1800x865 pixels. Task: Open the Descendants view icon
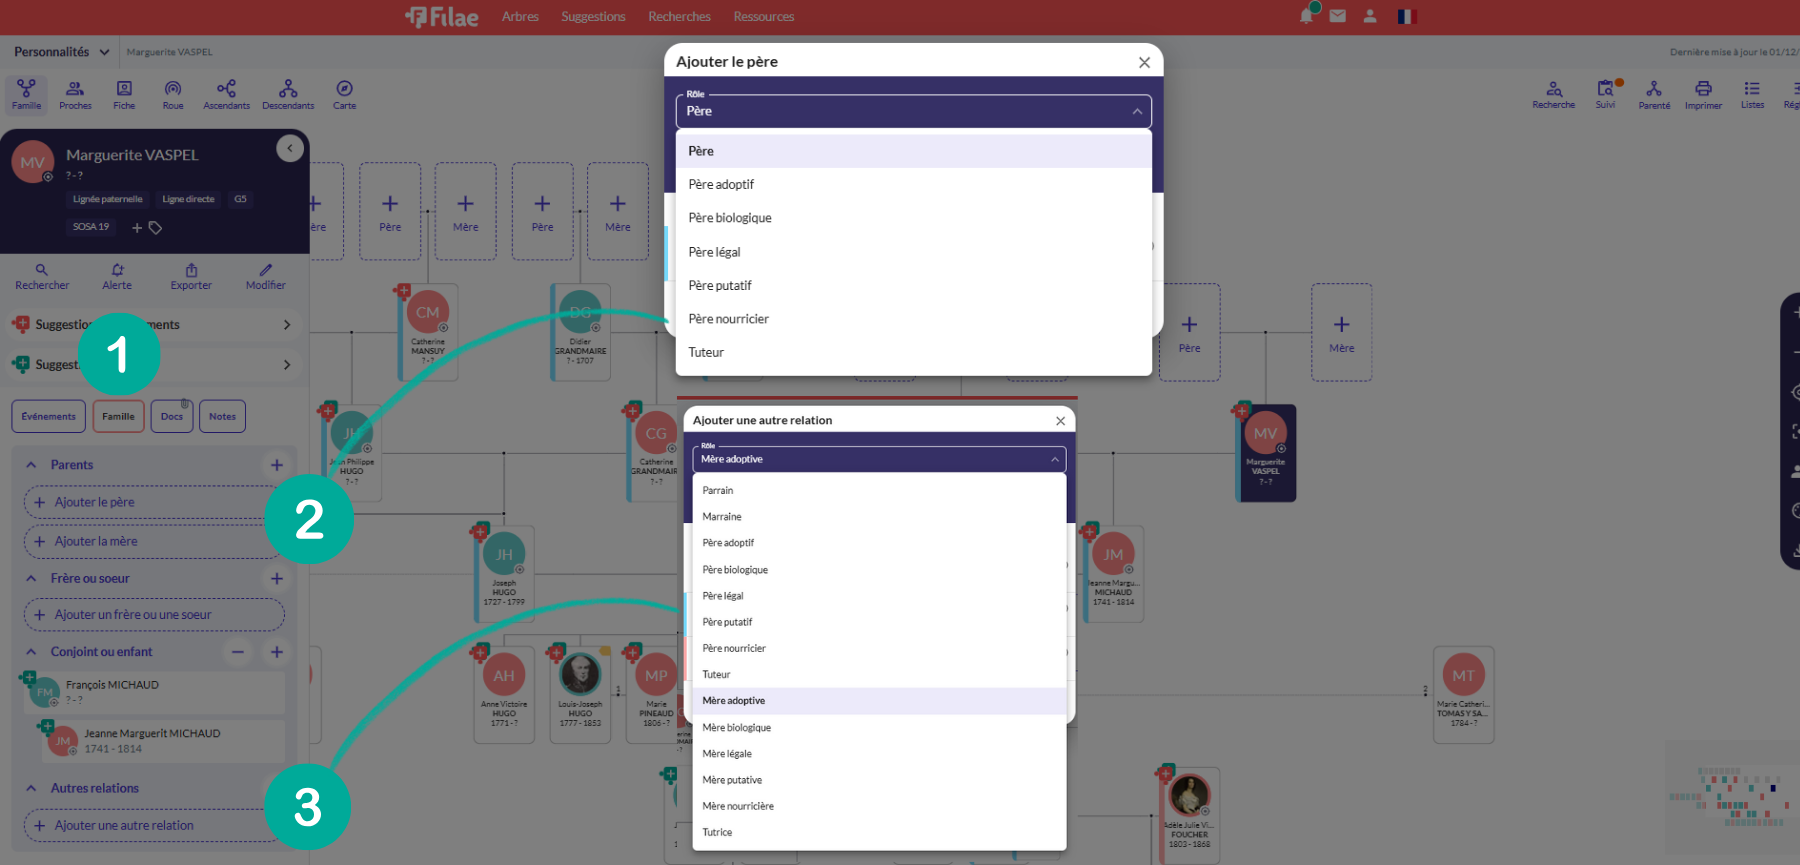point(288,94)
